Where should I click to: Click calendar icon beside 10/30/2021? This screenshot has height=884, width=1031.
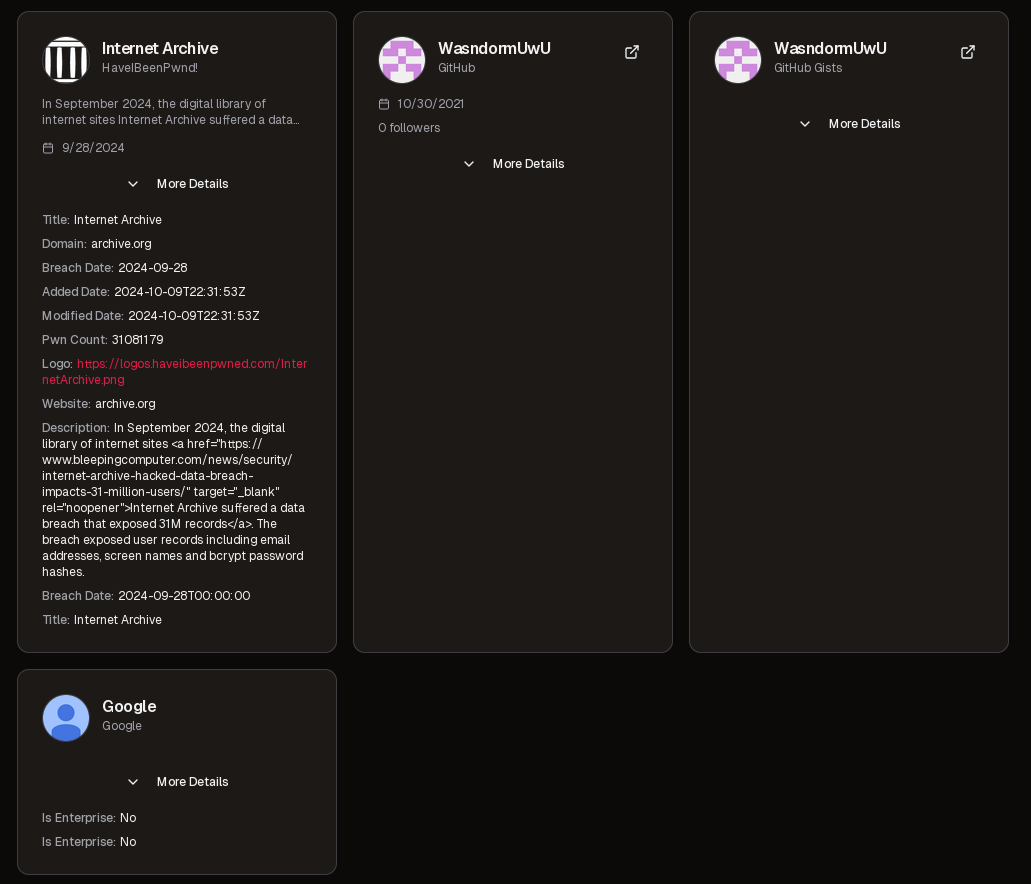pyautogui.click(x=384, y=104)
